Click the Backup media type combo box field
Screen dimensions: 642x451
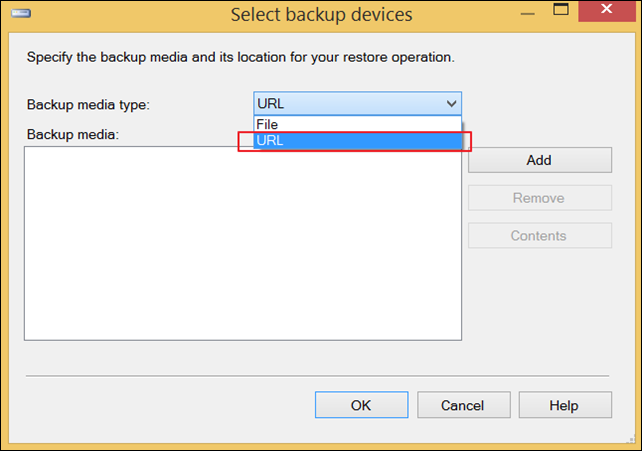point(357,104)
